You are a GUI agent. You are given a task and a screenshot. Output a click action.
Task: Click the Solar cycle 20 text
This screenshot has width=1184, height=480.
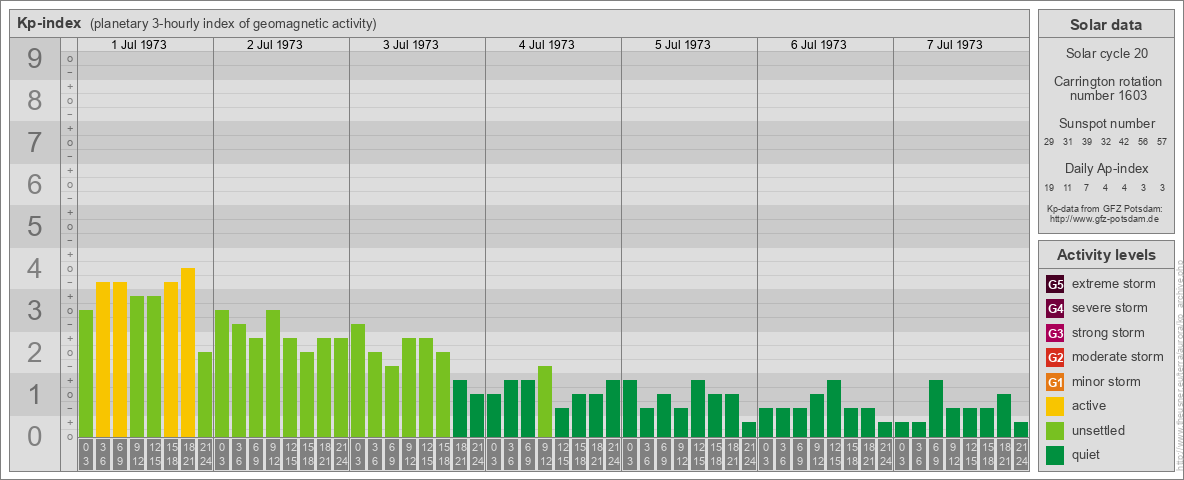tap(1105, 54)
